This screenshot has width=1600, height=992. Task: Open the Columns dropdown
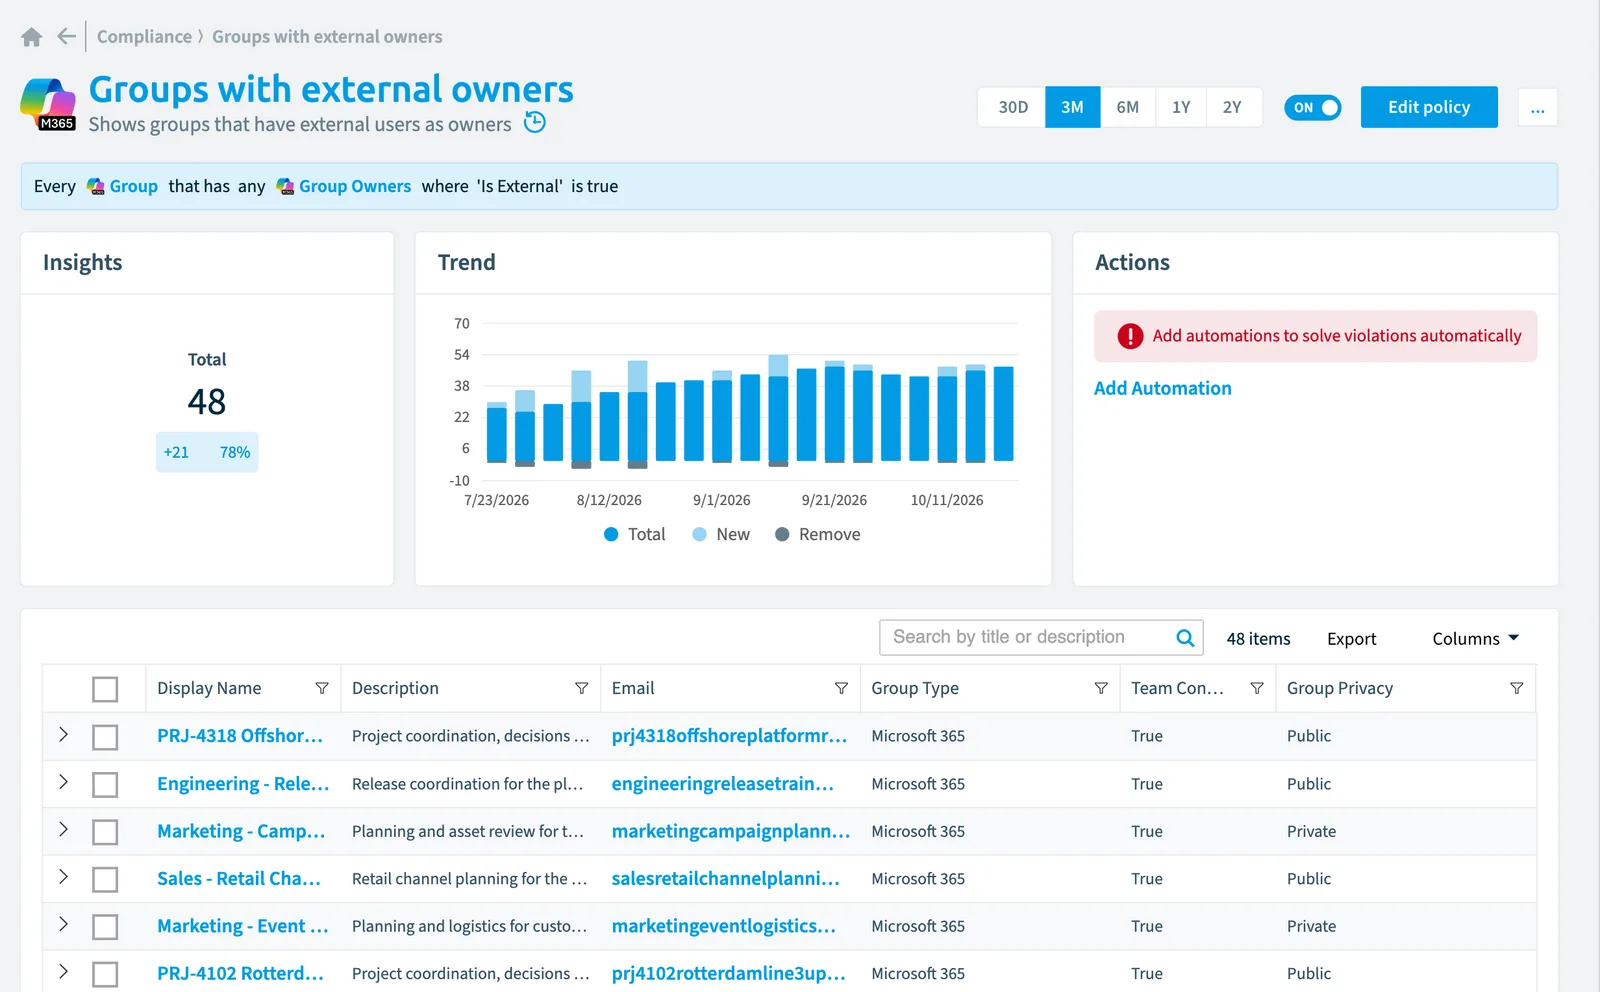pos(1475,639)
